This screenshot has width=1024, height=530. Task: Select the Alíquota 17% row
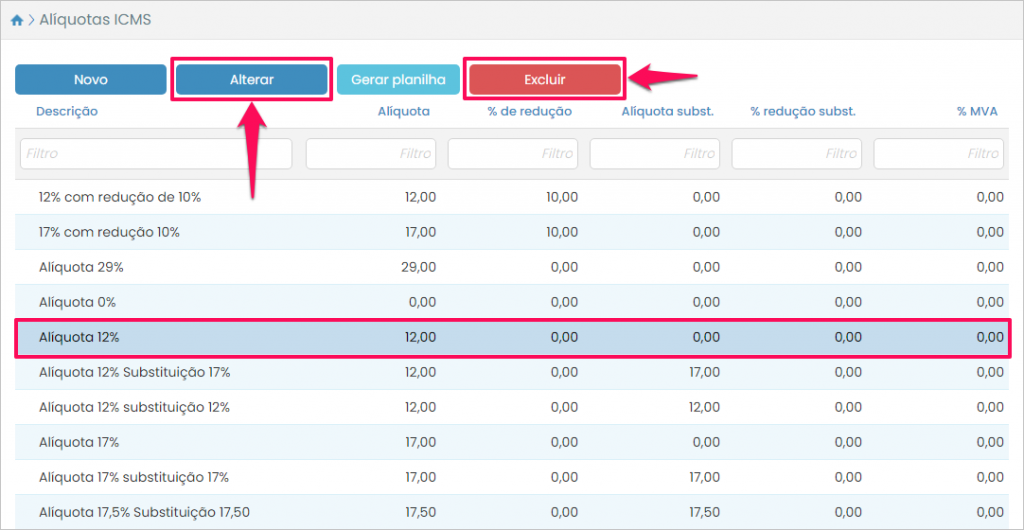pos(79,442)
